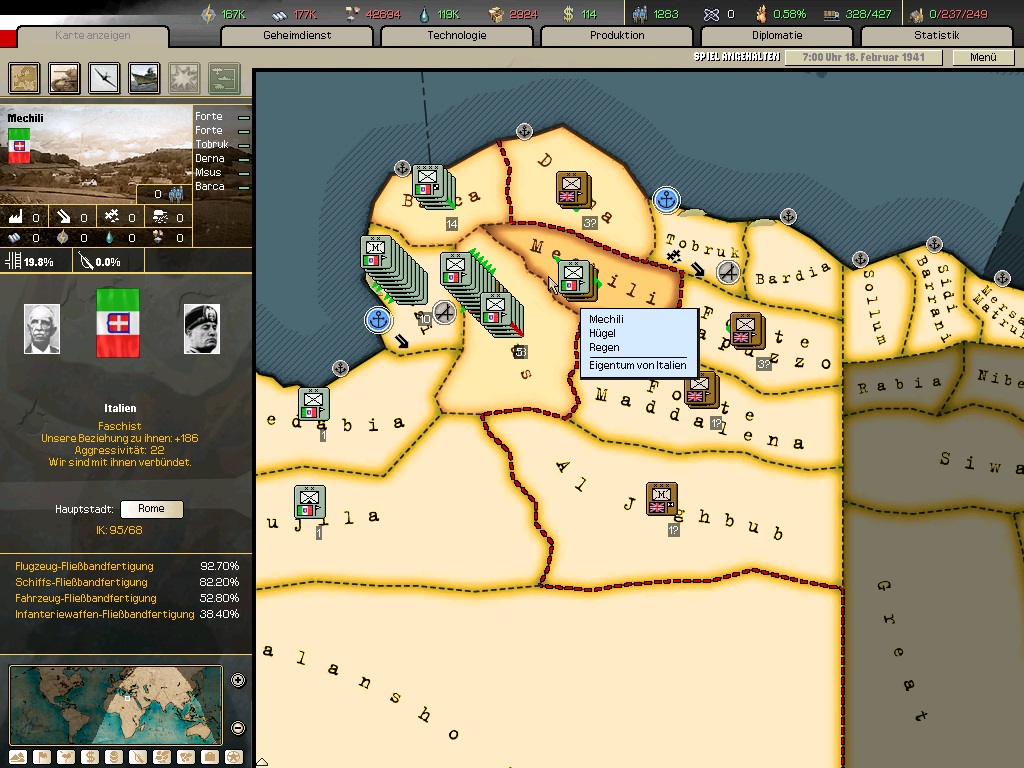Select Derna in the adjacent provinces list

click(210, 159)
